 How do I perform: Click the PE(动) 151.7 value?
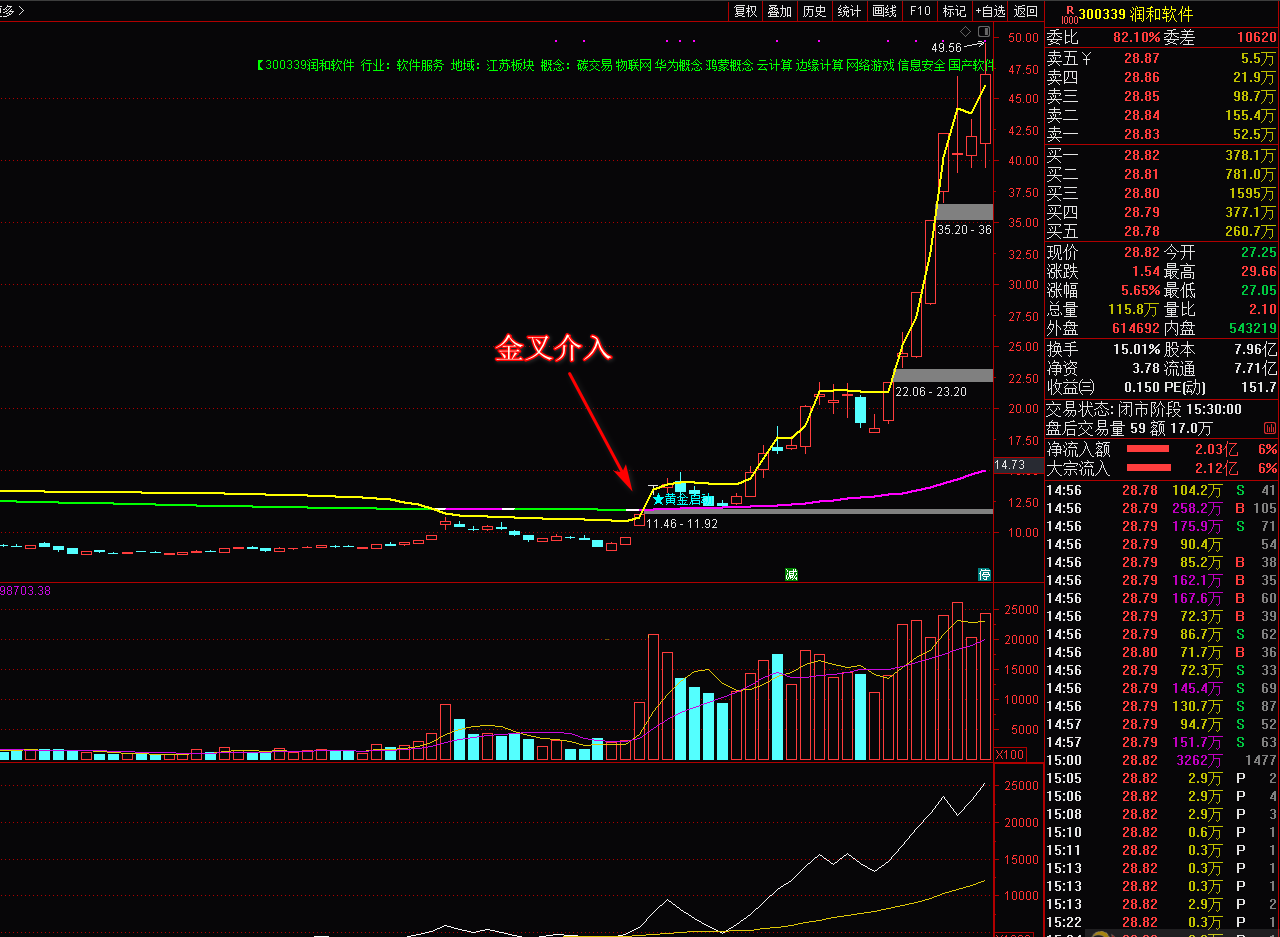click(1259, 387)
